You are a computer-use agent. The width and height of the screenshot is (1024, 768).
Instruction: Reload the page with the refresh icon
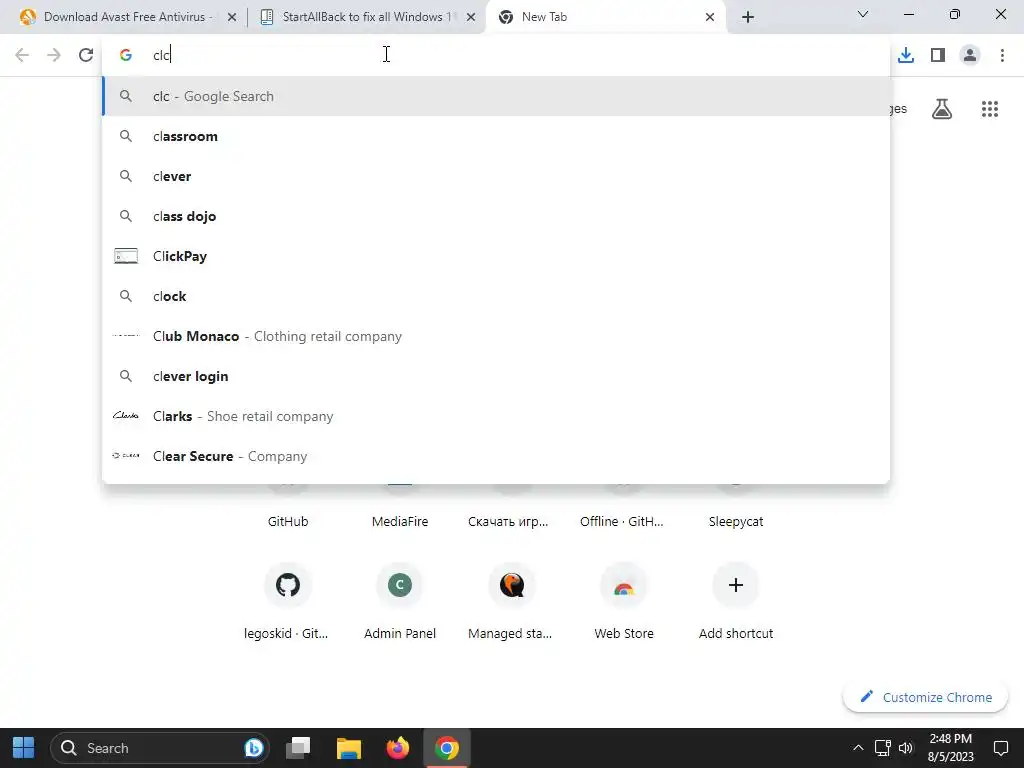pyautogui.click(x=86, y=55)
